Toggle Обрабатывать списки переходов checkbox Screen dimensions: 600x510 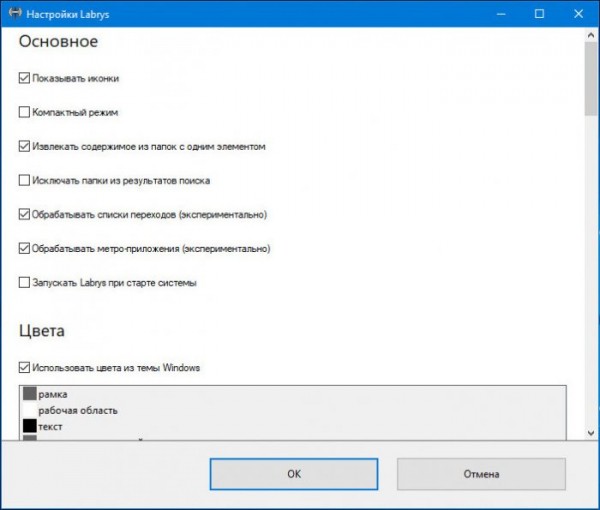coord(24,214)
